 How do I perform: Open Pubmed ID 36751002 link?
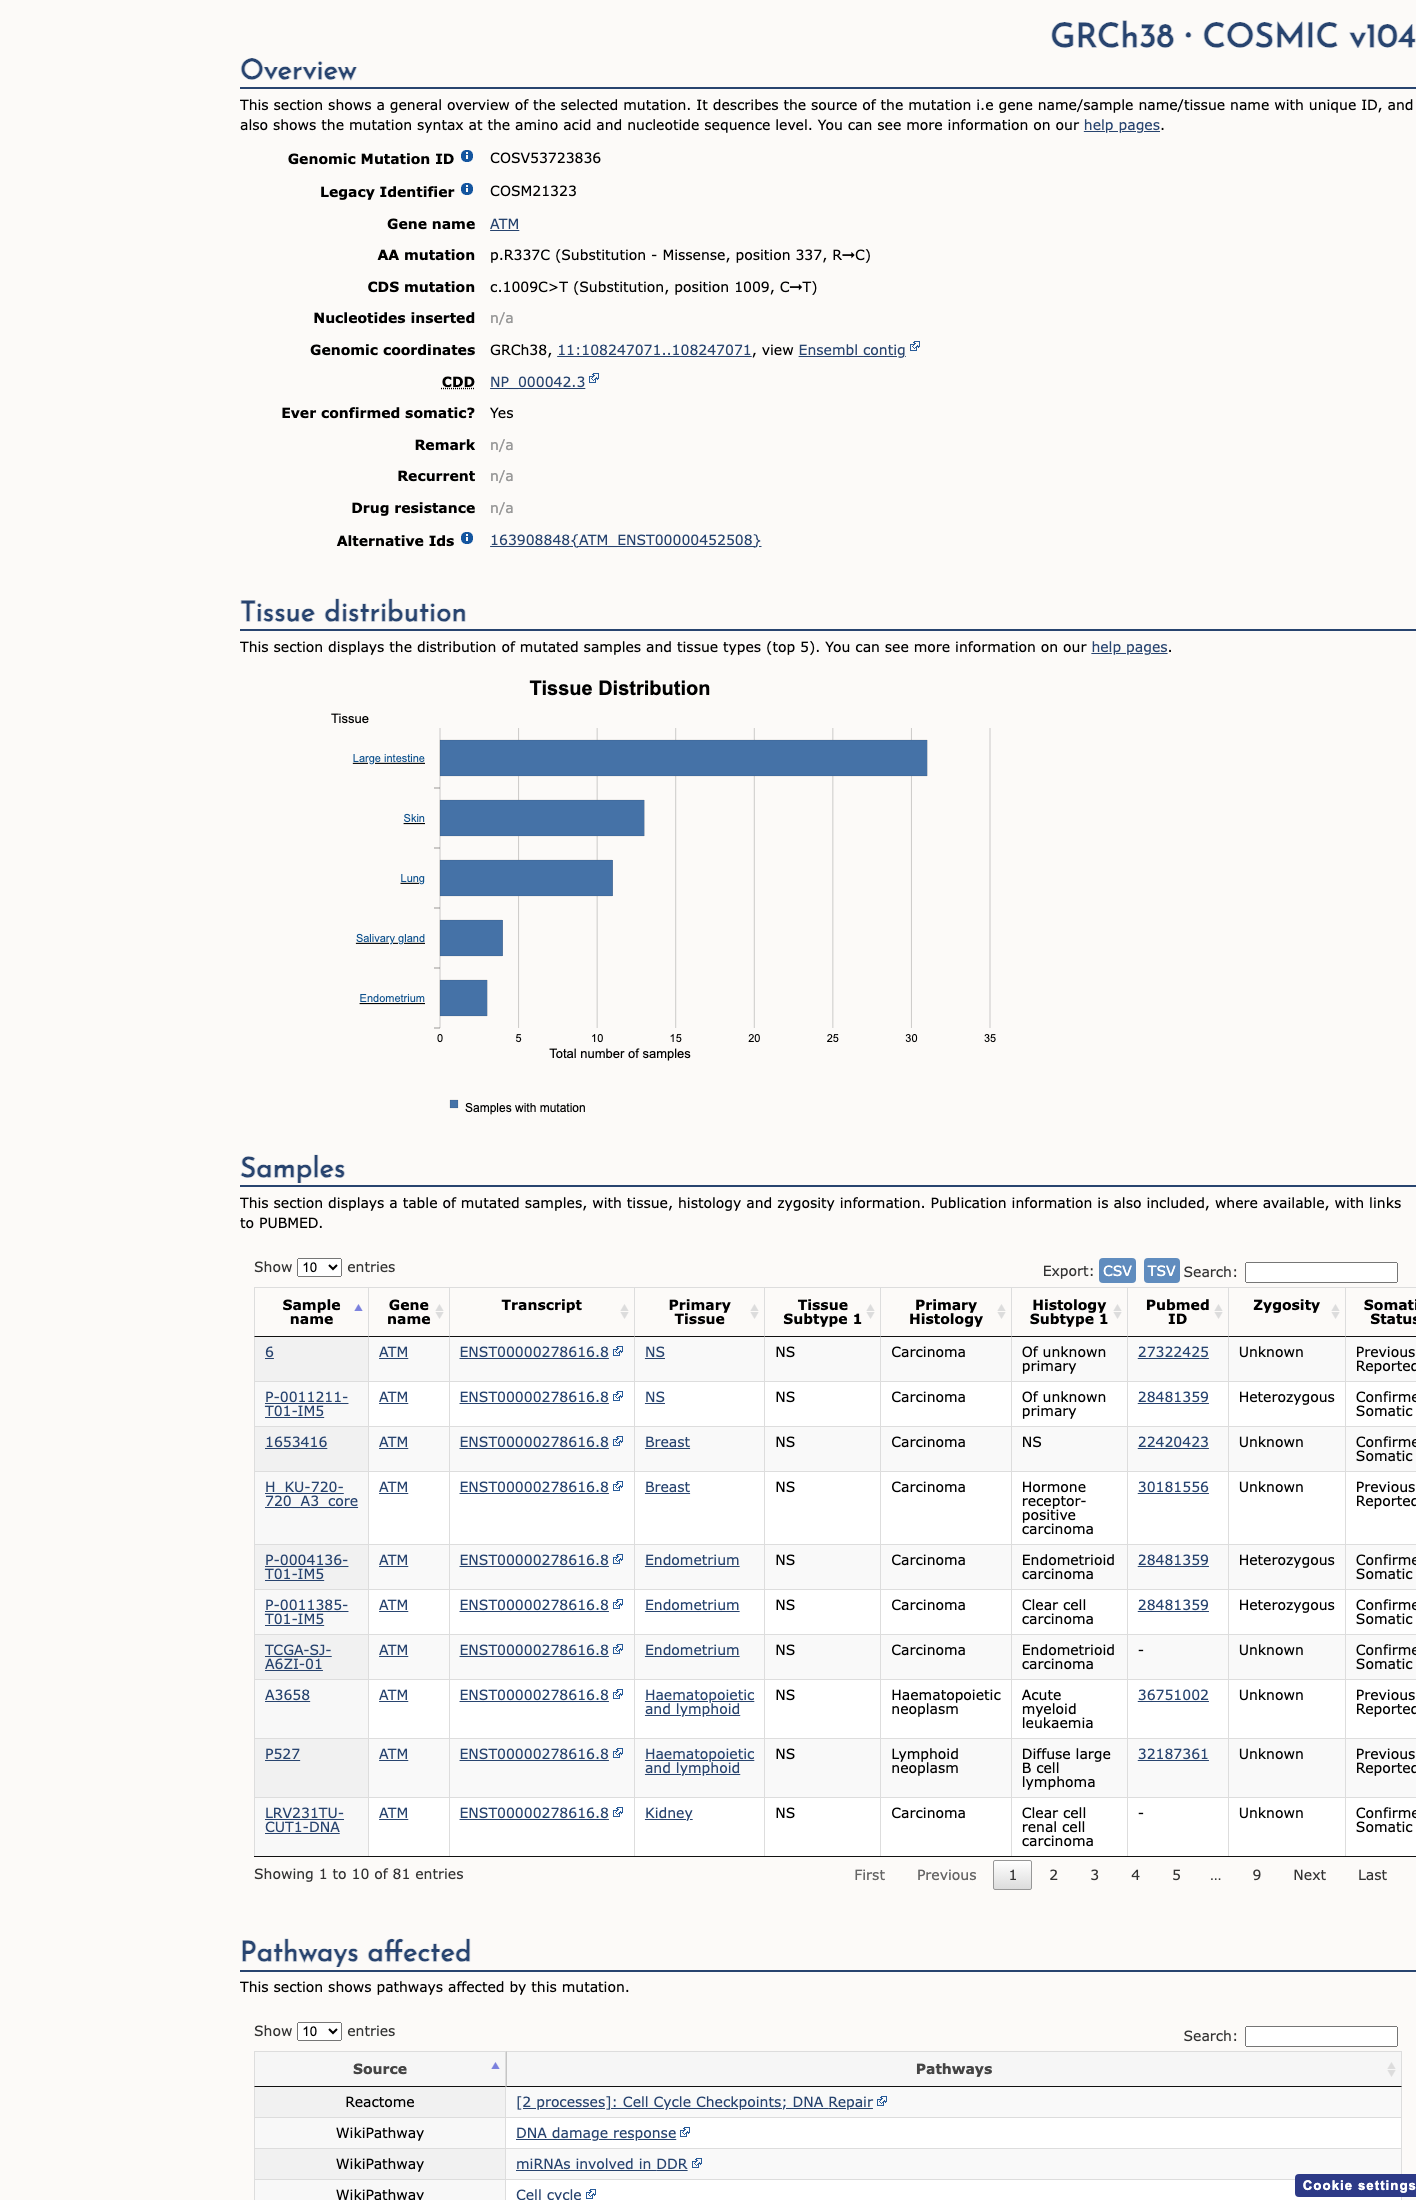tap(1173, 1695)
